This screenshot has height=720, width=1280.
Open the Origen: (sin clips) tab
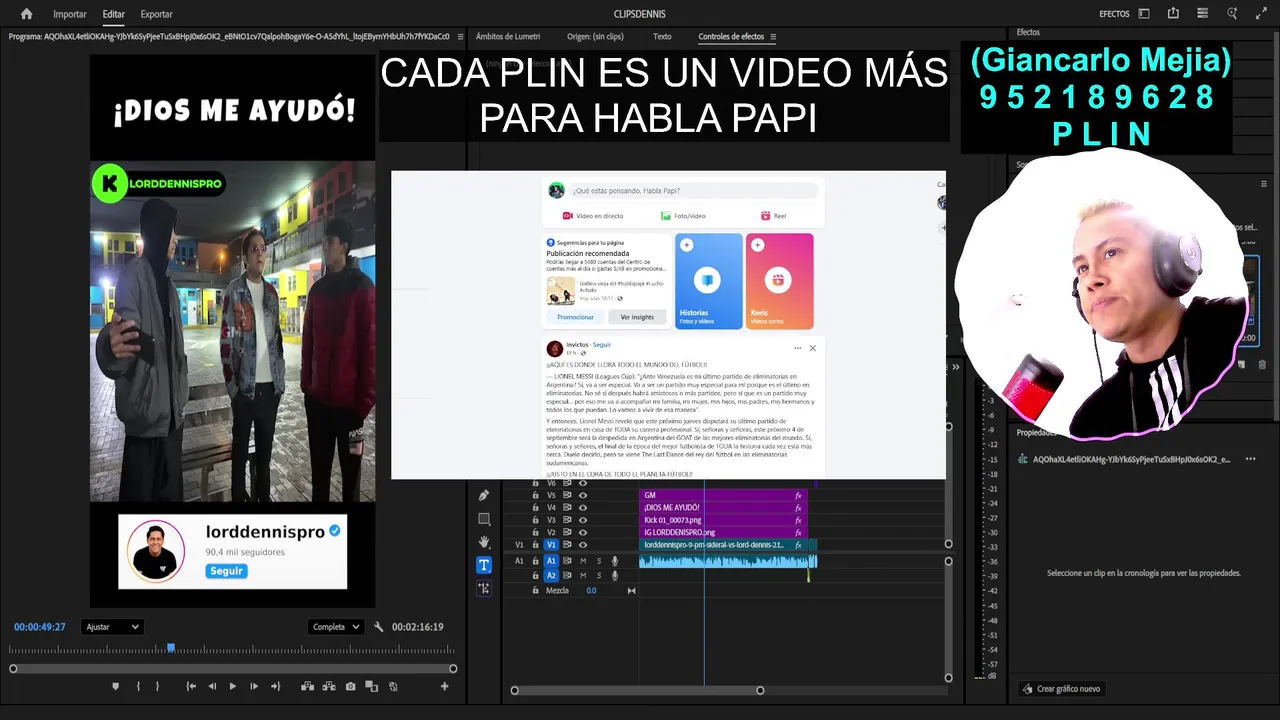click(595, 36)
